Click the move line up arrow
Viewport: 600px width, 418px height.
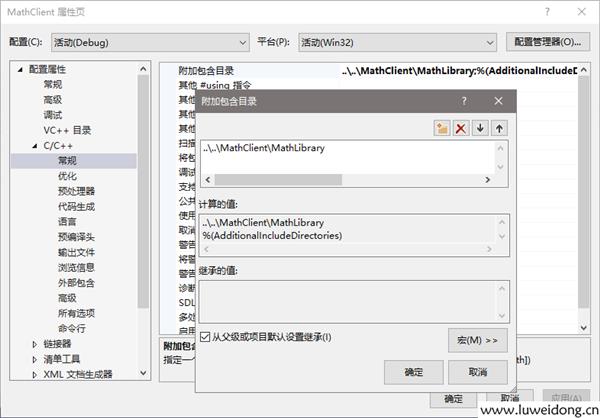[498, 128]
